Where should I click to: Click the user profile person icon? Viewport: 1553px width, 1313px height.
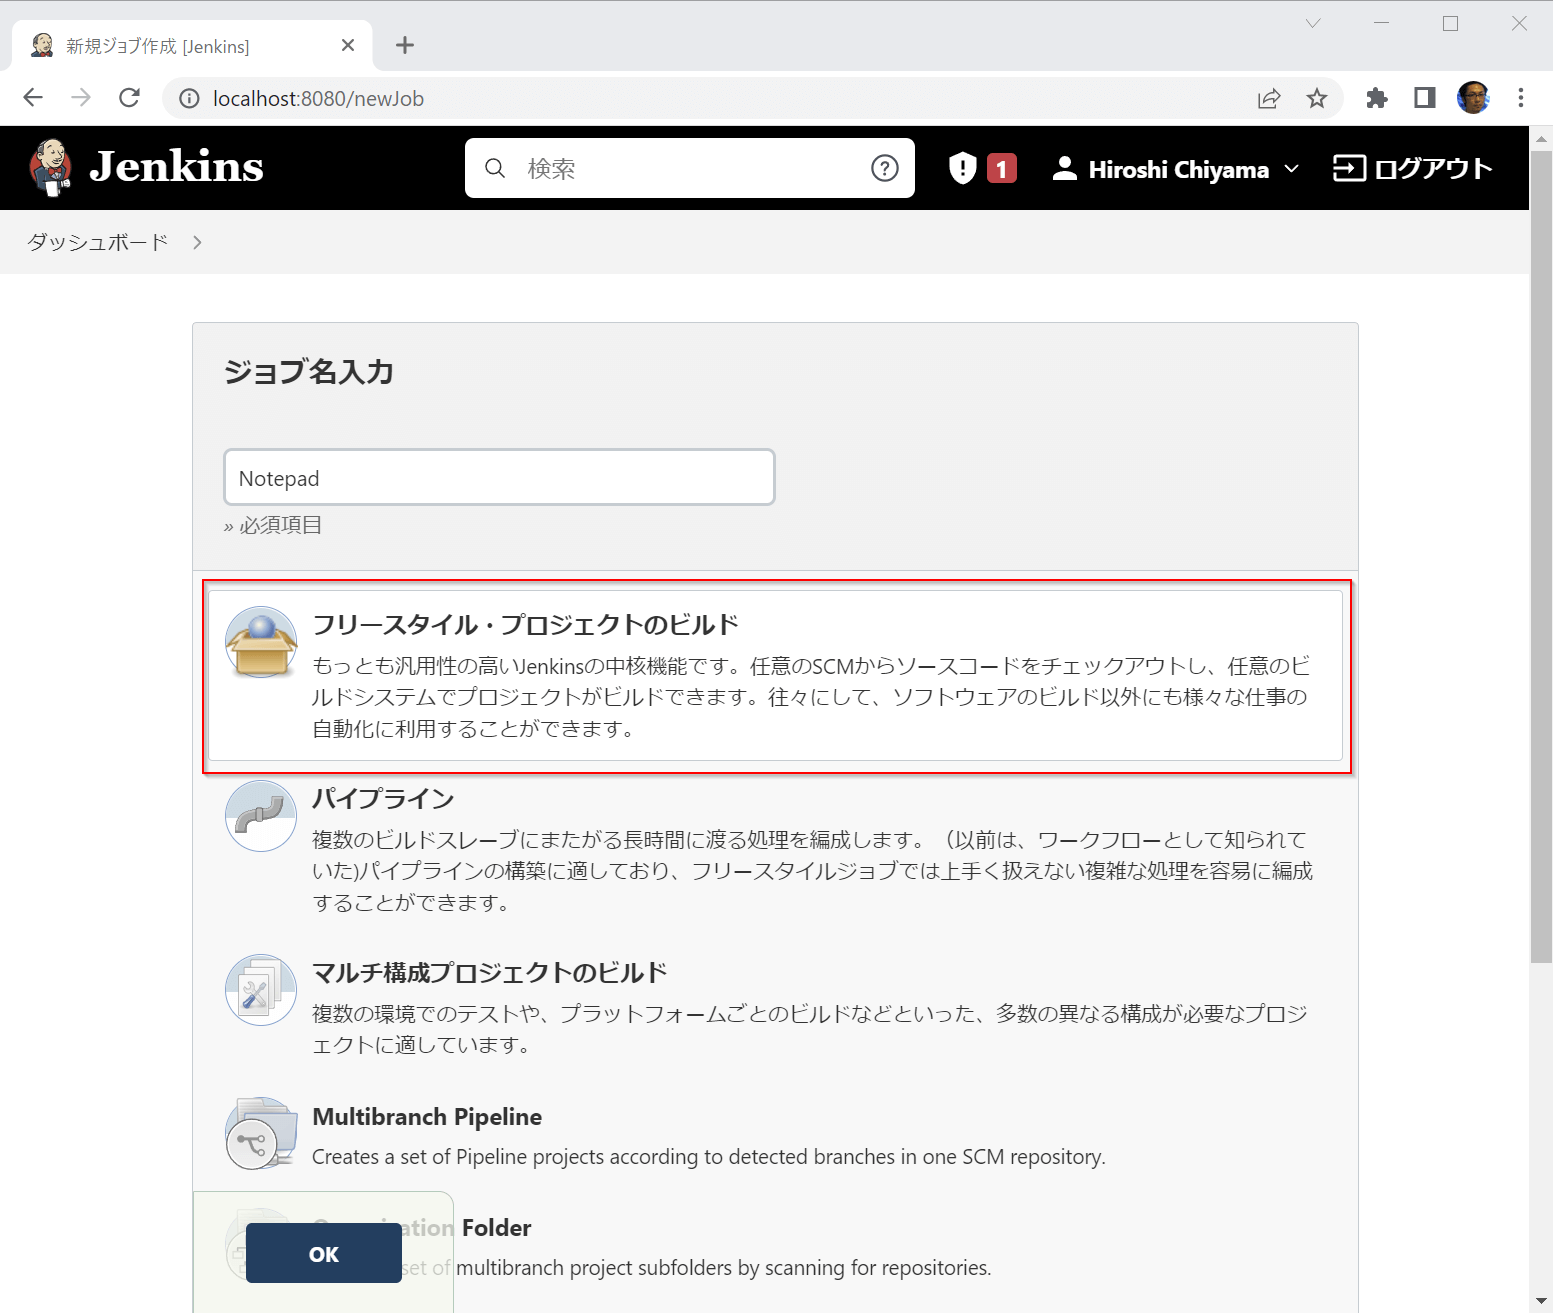point(1065,168)
